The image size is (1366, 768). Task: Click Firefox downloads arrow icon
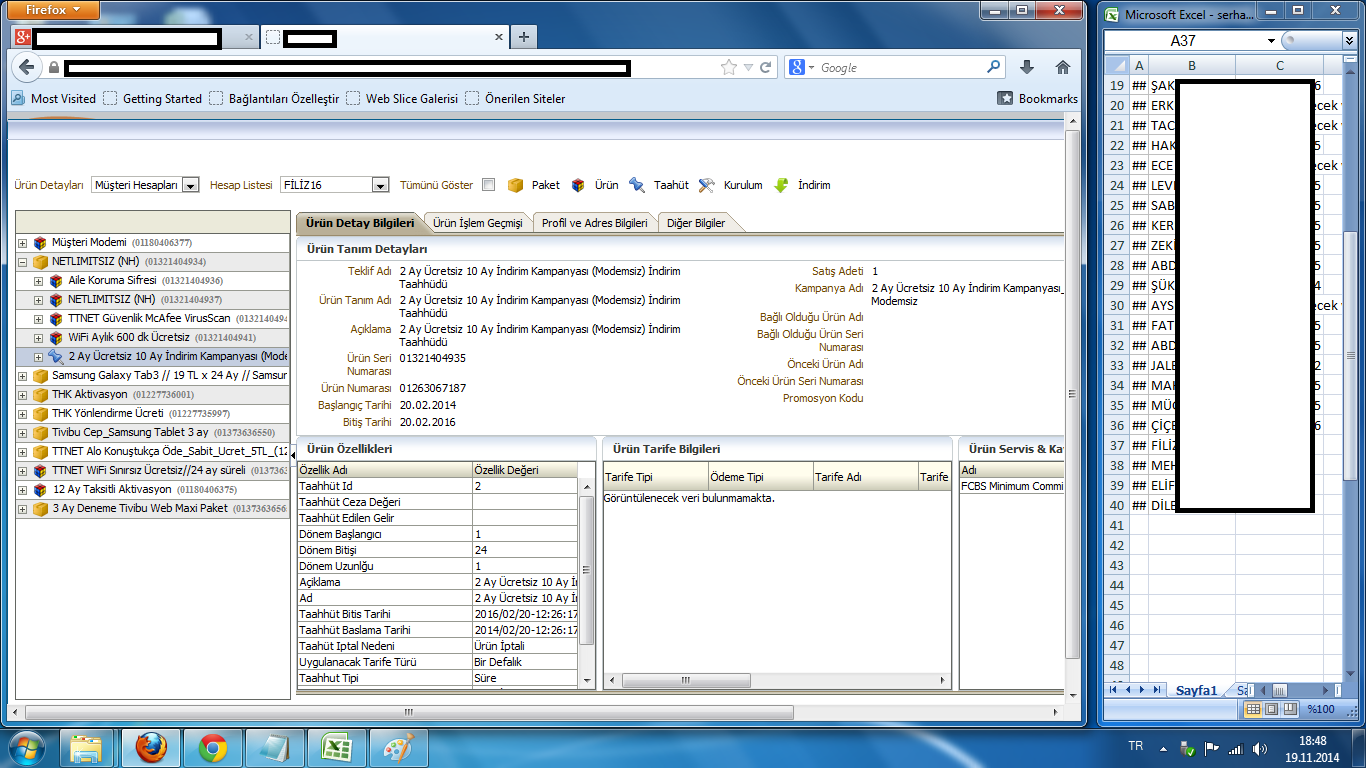(1026, 67)
